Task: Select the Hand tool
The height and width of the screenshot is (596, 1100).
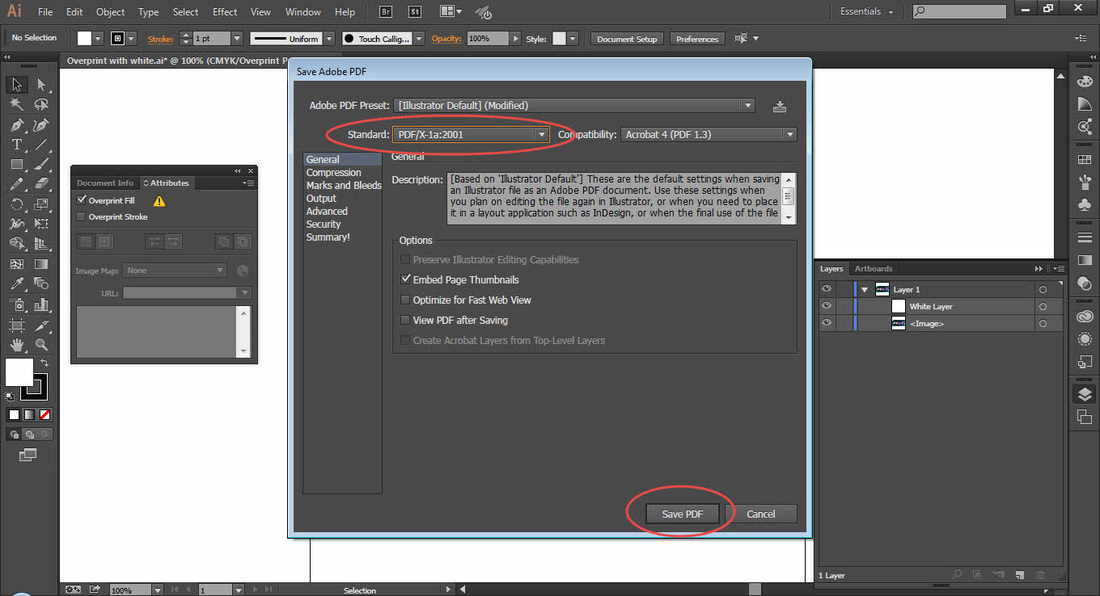Action: click(17, 344)
